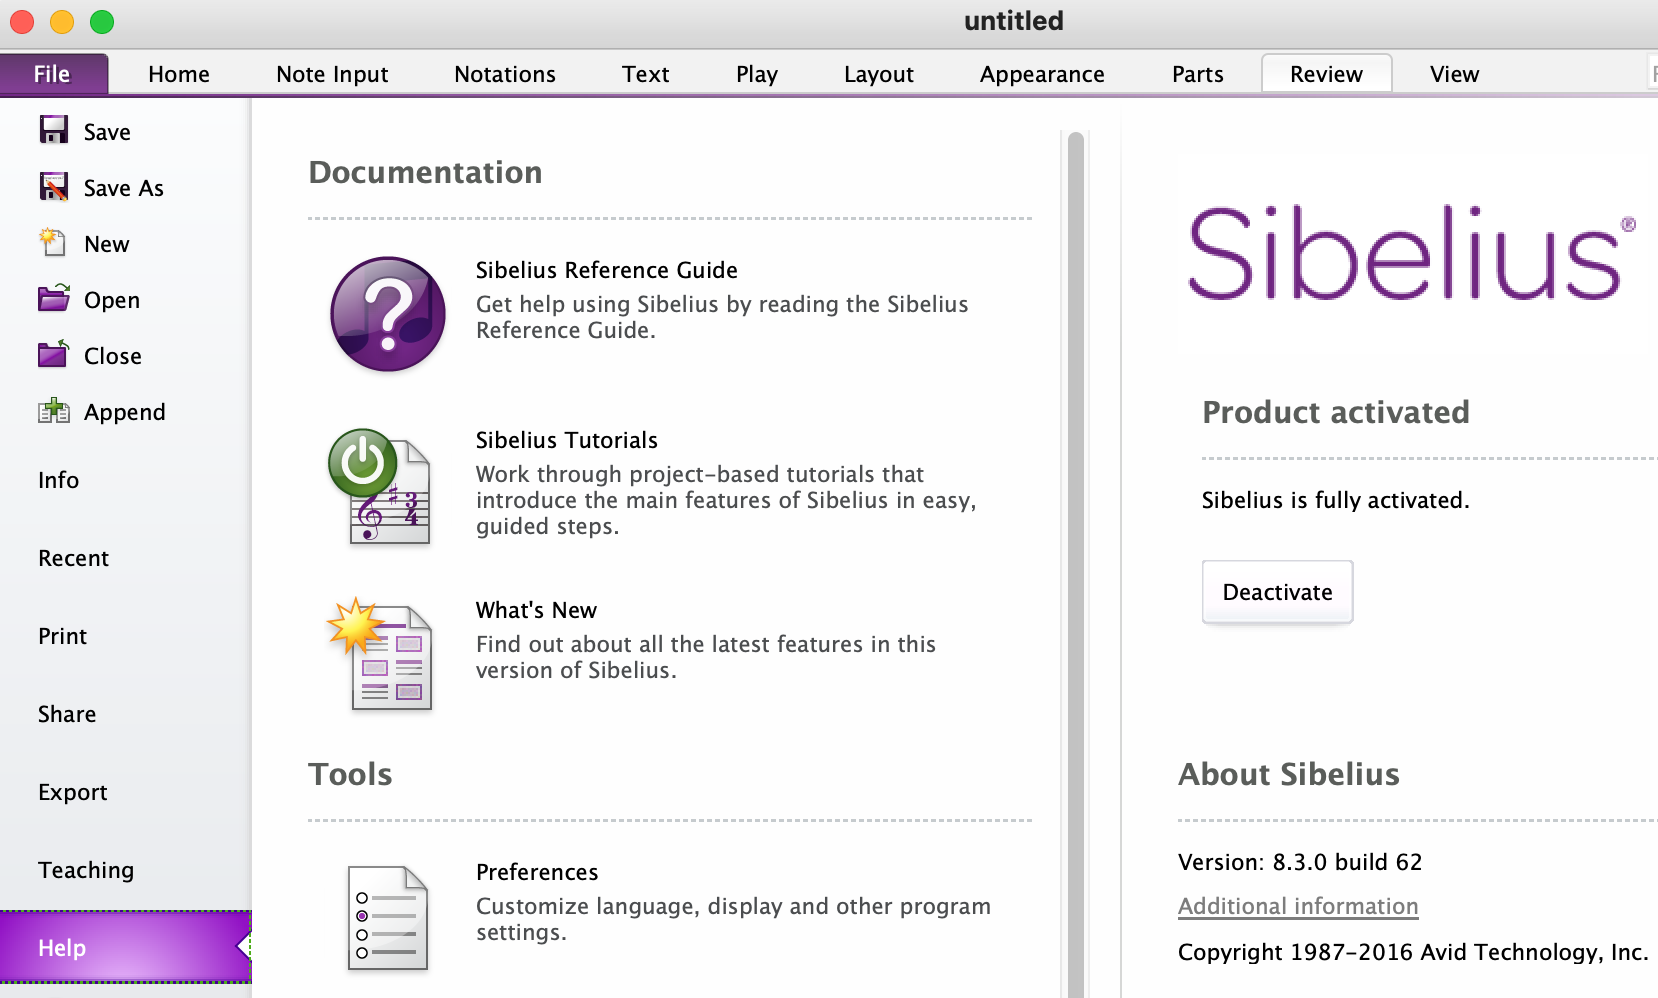Choose Append in the File sidebar
The image size is (1658, 998).
(x=125, y=412)
